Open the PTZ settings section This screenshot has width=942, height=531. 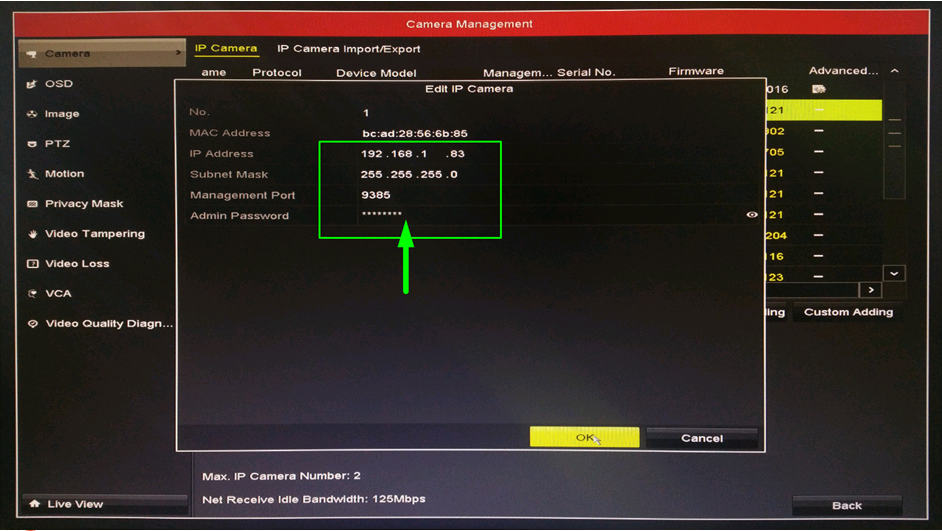57,144
